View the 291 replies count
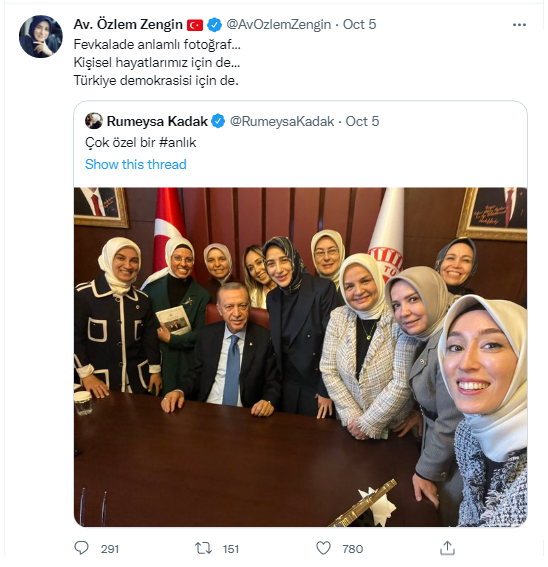548x567 pixels. (x=110, y=549)
